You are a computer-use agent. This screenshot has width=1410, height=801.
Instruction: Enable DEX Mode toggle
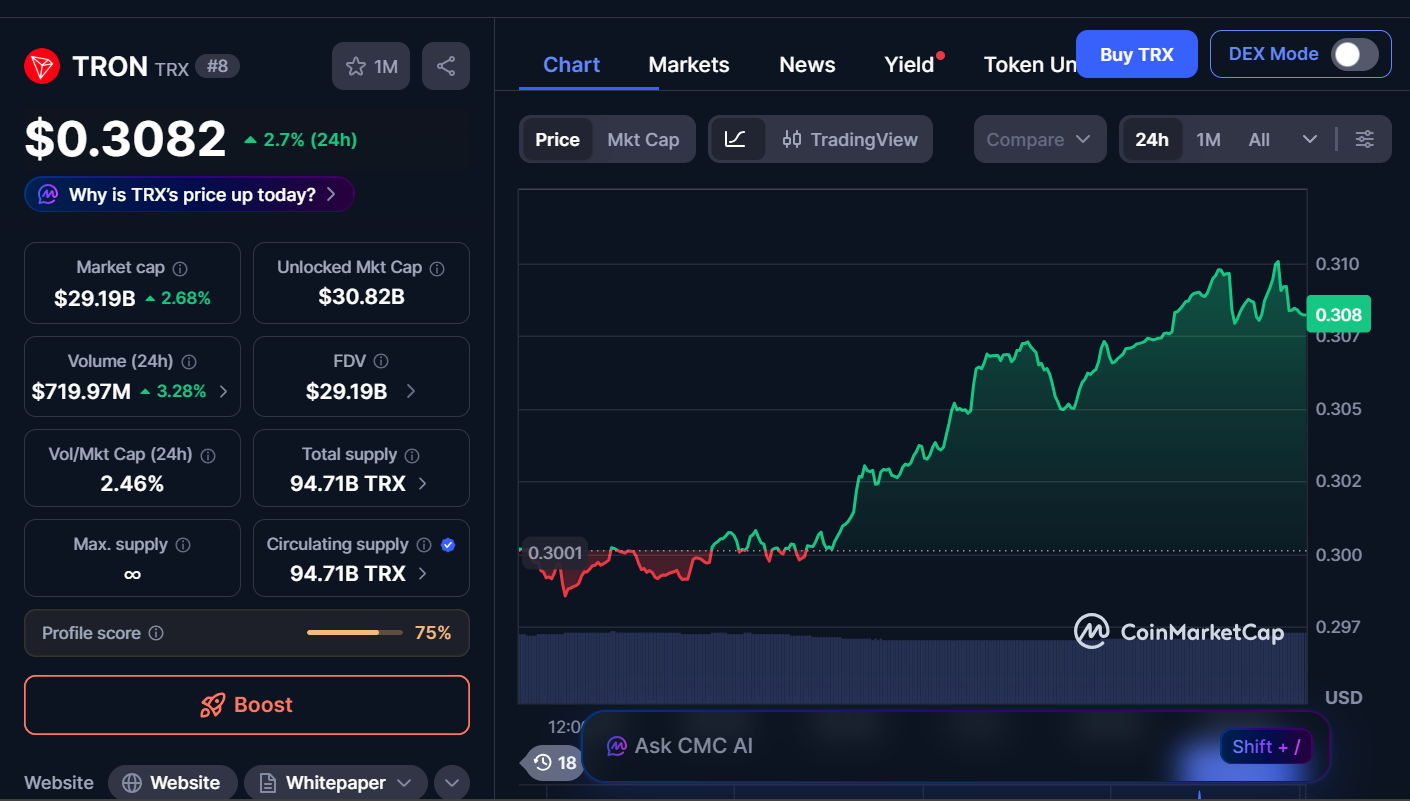1355,54
